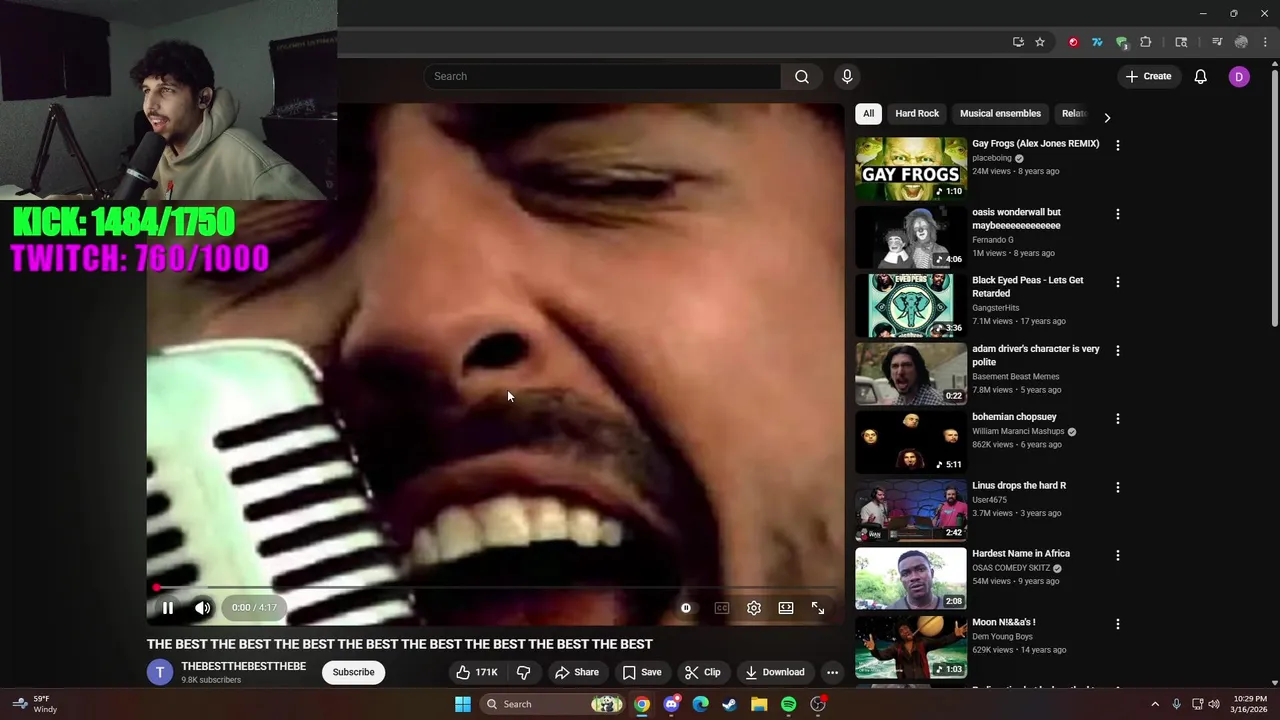Open Steam from the taskbar

(x=730, y=704)
